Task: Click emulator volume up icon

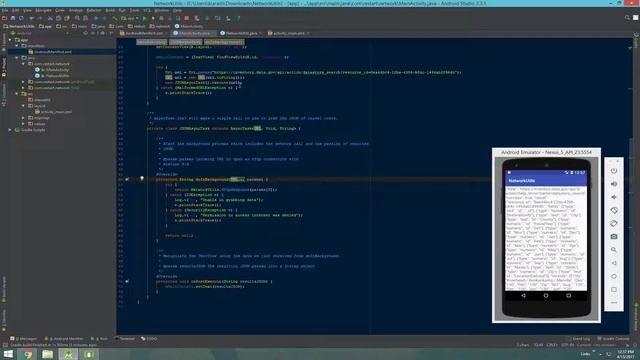Action: click(x=614, y=184)
